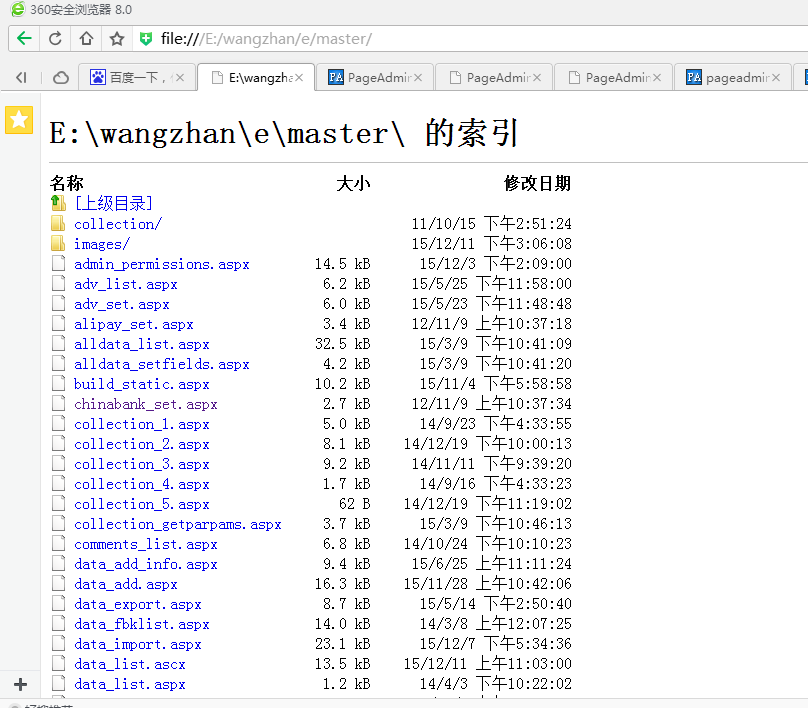Click the cloud icon in the tab bar

61,77
